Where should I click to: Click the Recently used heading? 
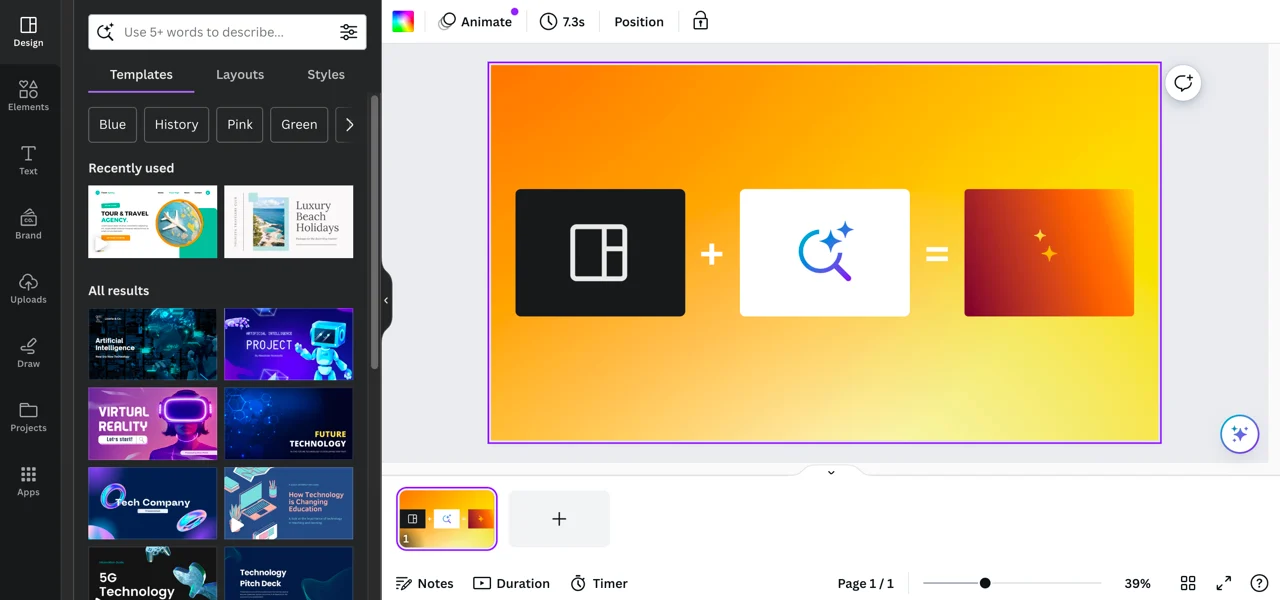[x=131, y=168]
